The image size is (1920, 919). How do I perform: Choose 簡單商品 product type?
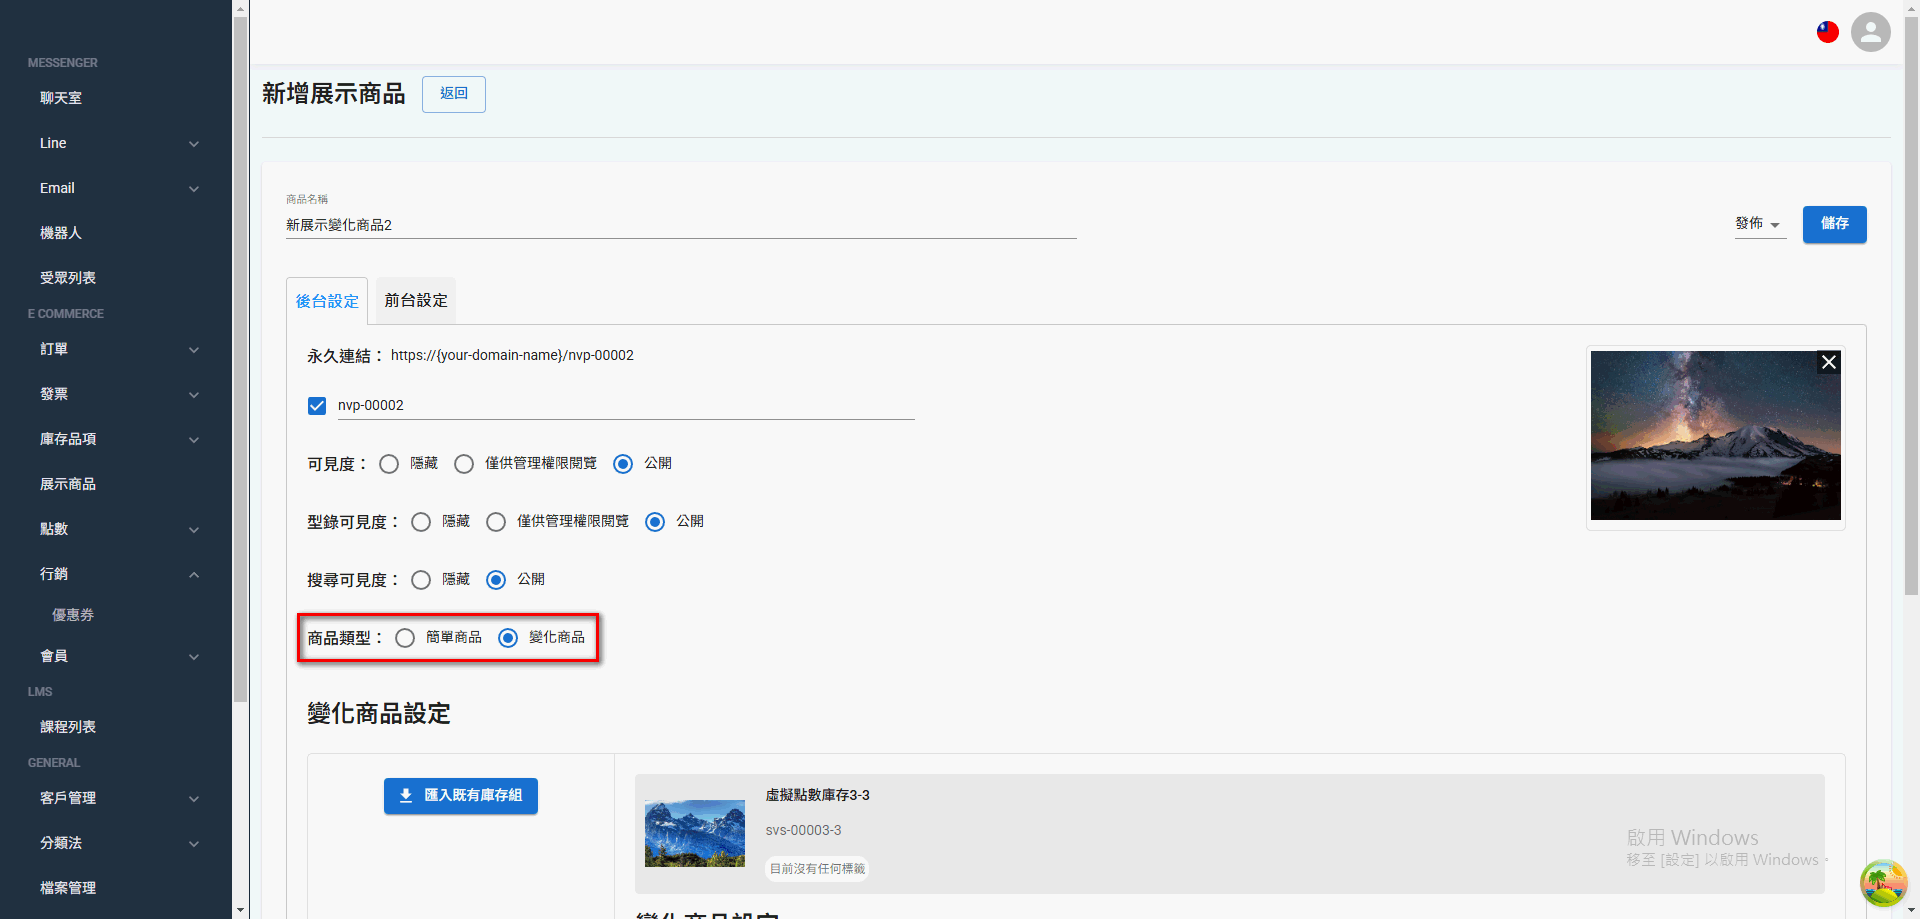[405, 638]
